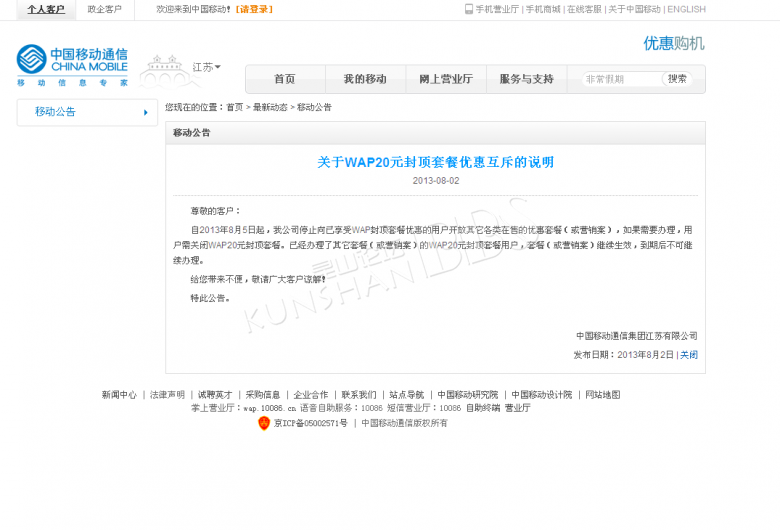
Task: Open the 在线客服 top link
Action: tap(584, 9)
